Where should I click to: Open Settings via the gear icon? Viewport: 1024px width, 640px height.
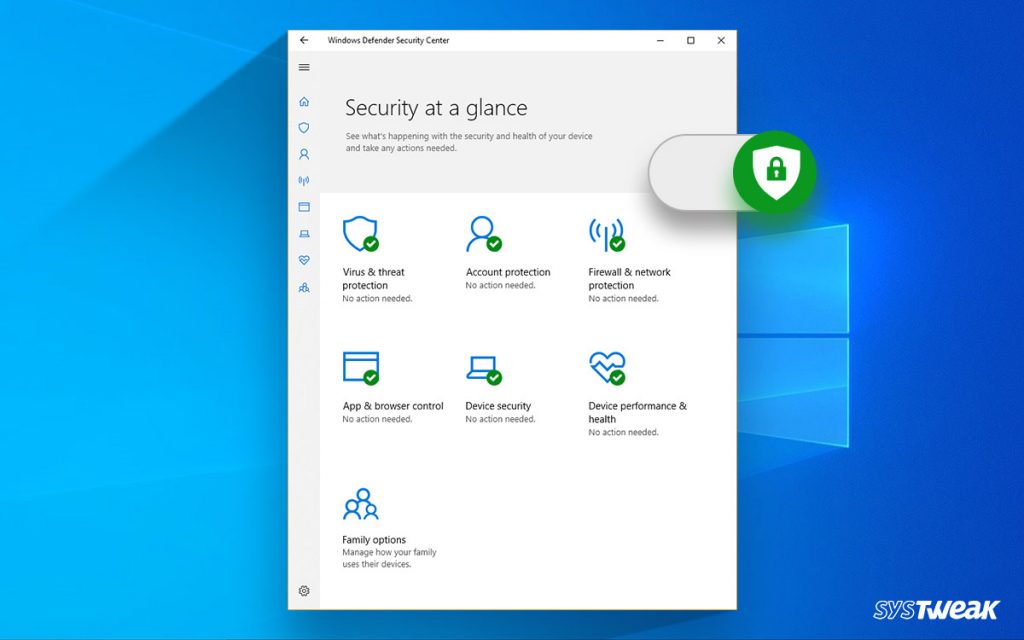tap(304, 591)
